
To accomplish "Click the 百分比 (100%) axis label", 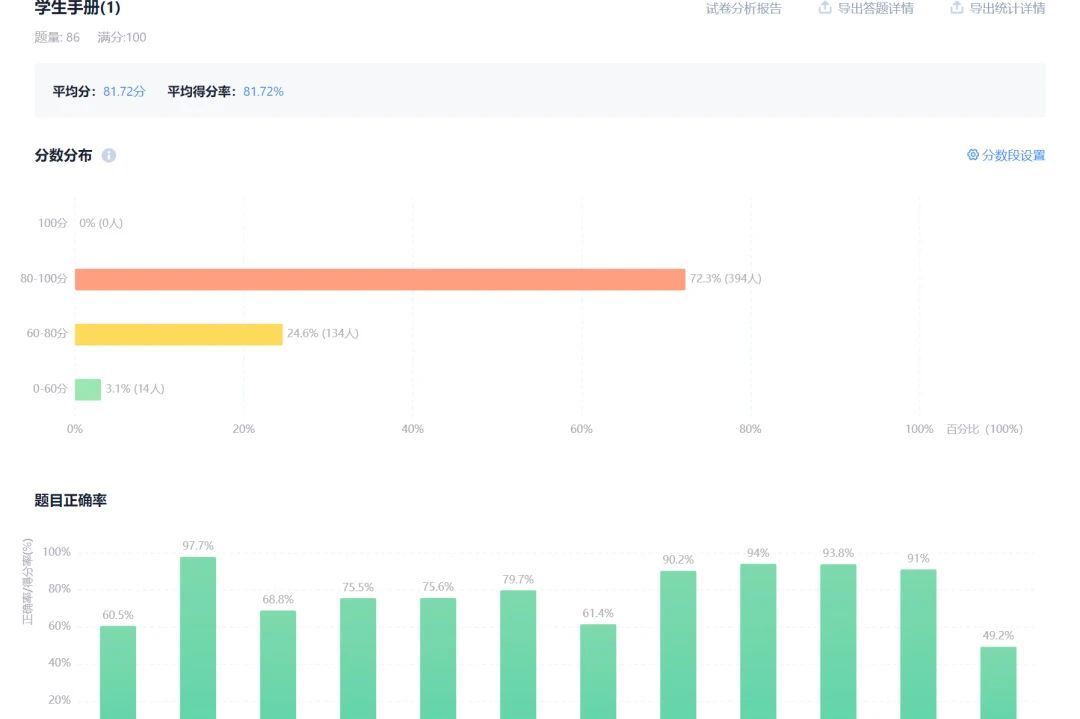I will [x=984, y=429].
